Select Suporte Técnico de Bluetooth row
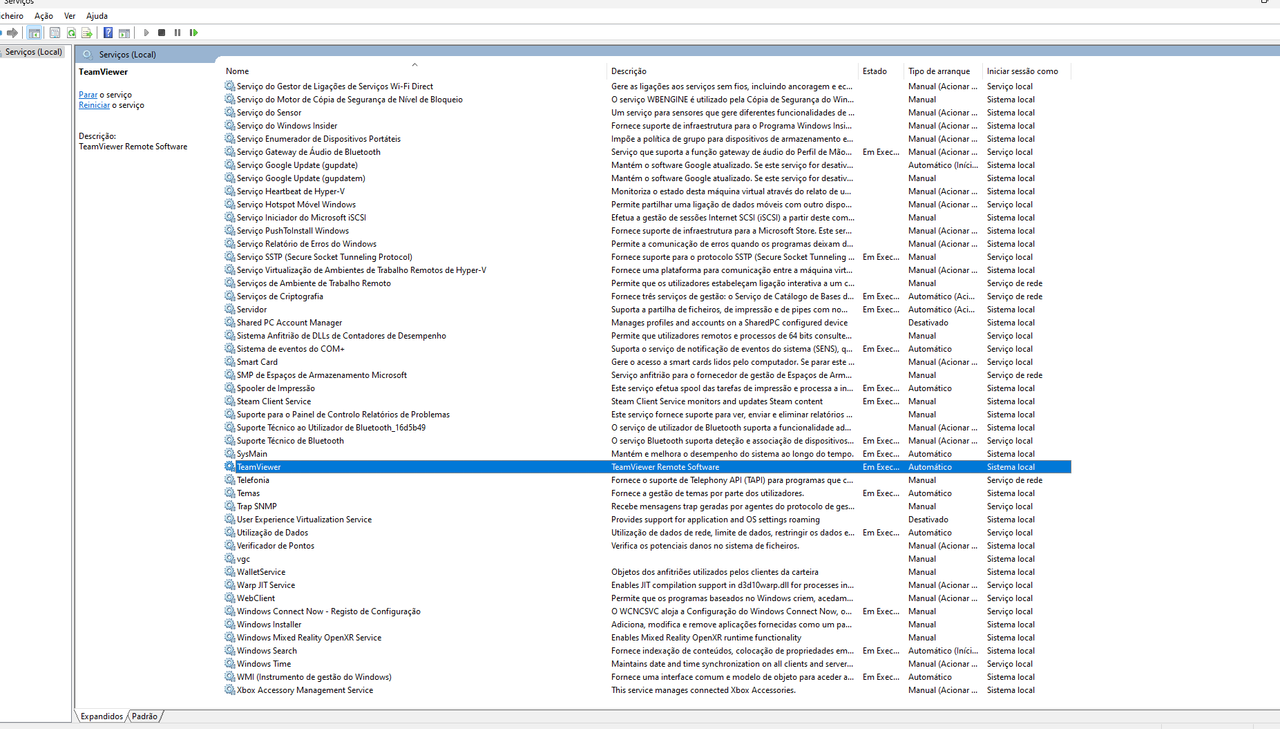This screenshot has width=1280, height=729. [x=647, y=441]
